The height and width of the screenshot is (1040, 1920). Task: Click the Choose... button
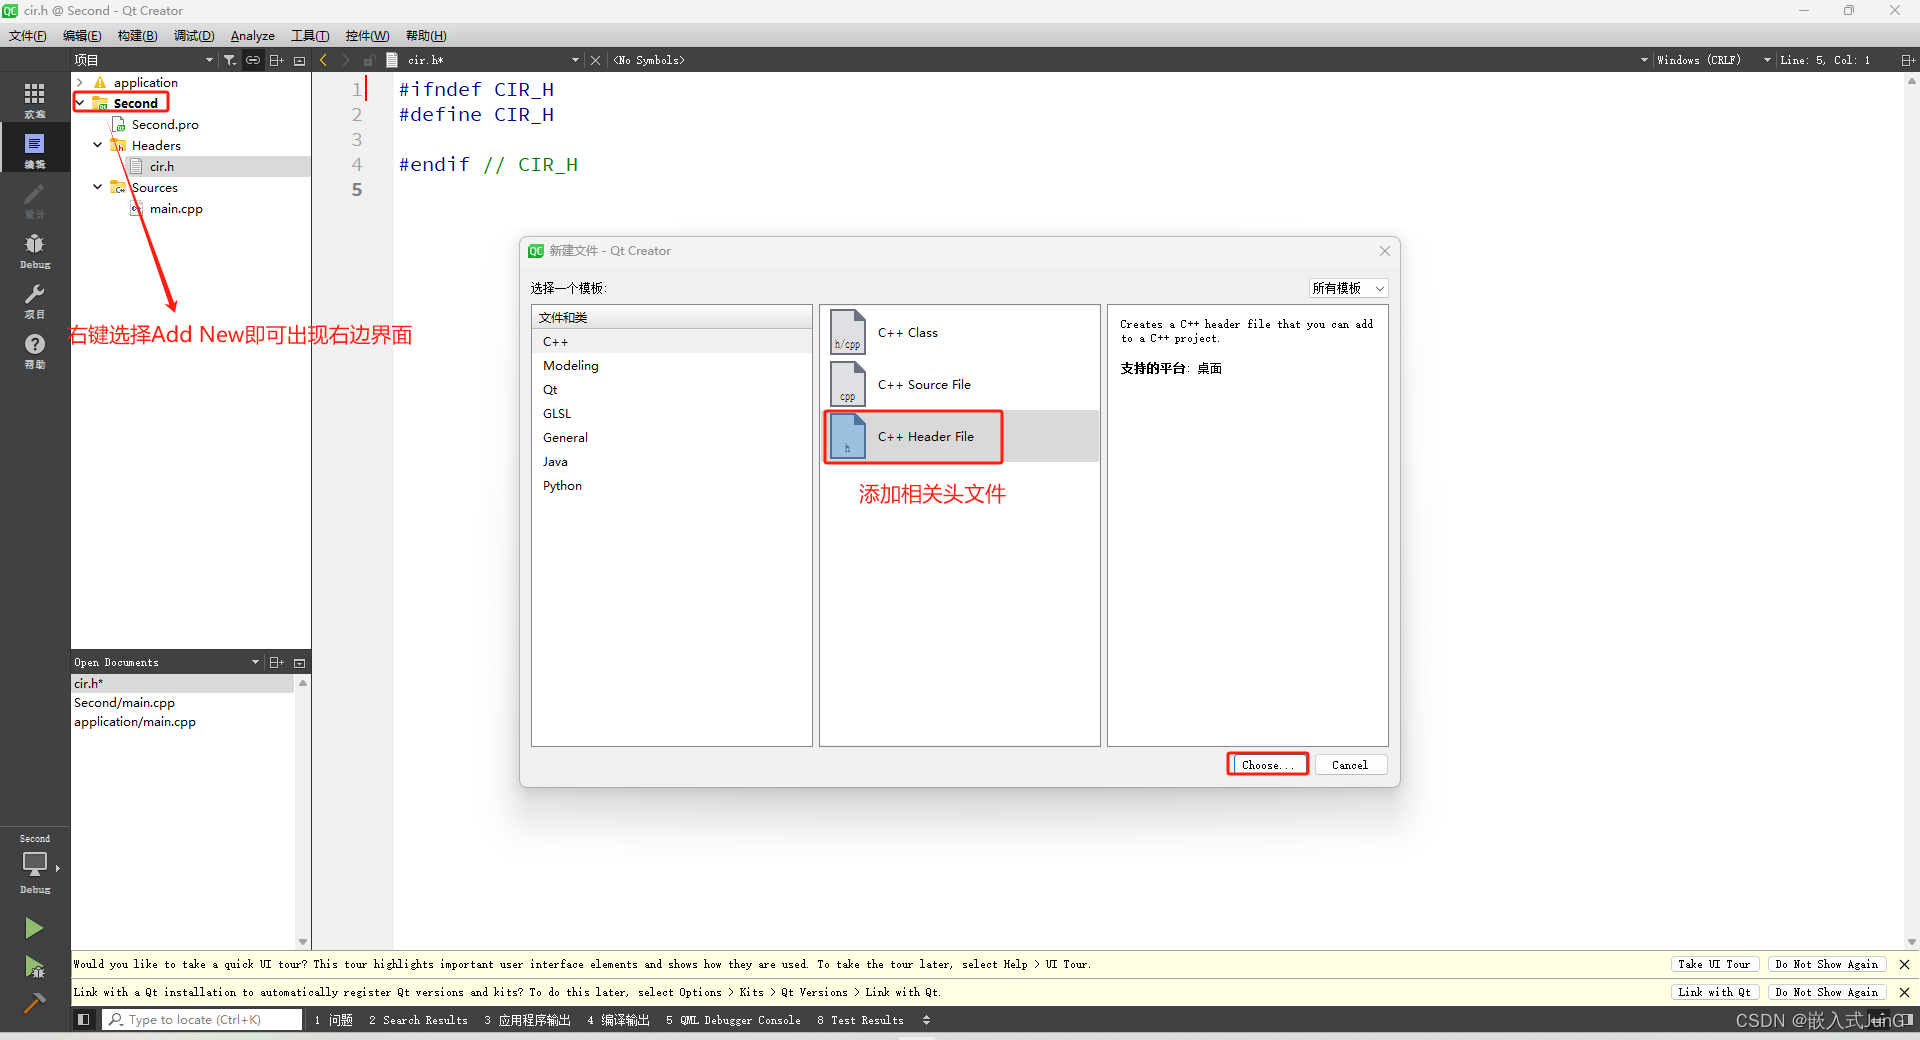point(1267,764)
